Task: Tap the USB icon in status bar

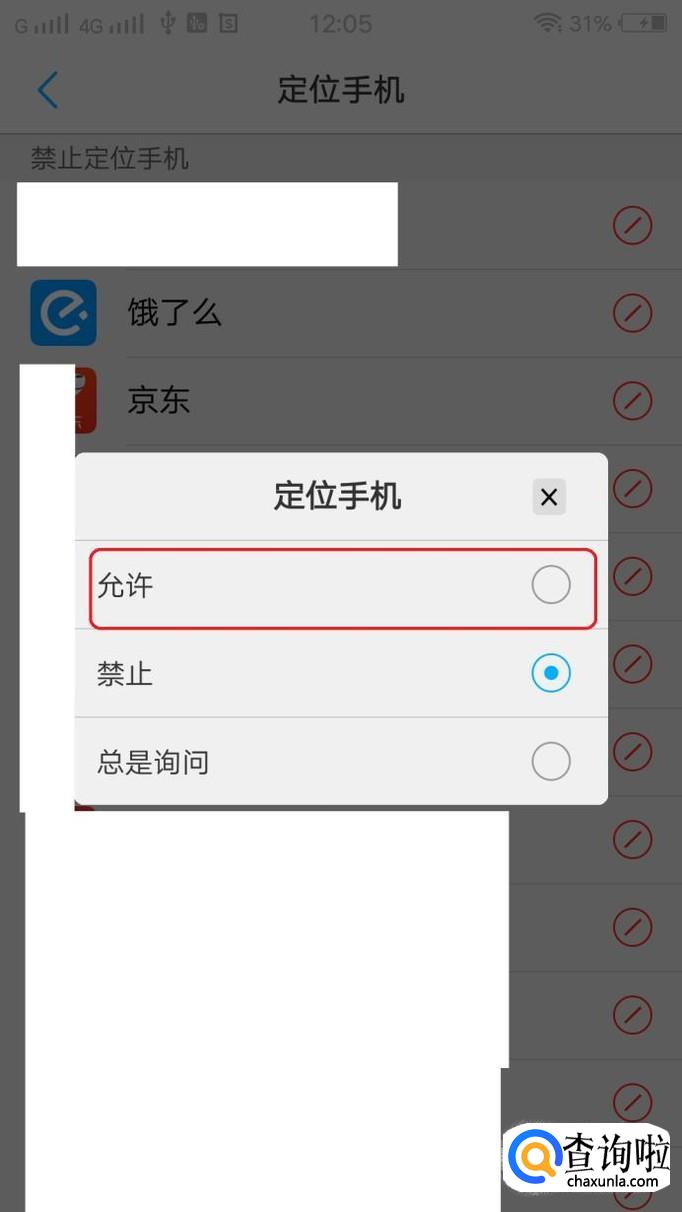Action: click(168, 23)
